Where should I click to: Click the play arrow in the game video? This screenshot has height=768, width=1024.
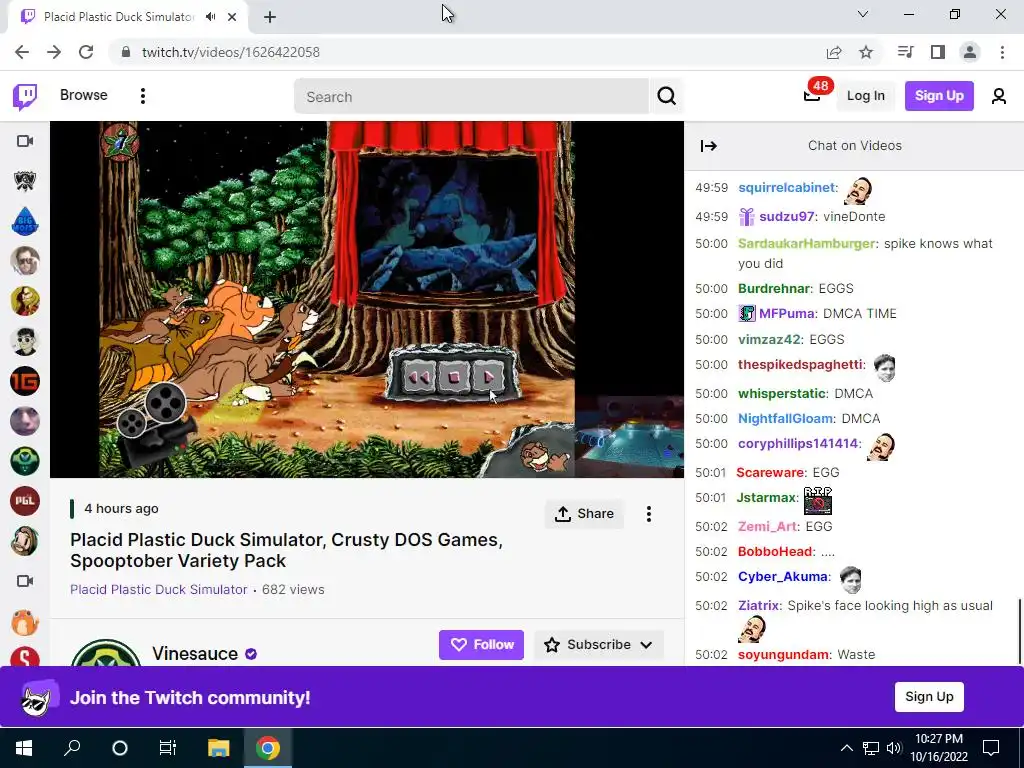pyautogui.click(x=488, y=377)
